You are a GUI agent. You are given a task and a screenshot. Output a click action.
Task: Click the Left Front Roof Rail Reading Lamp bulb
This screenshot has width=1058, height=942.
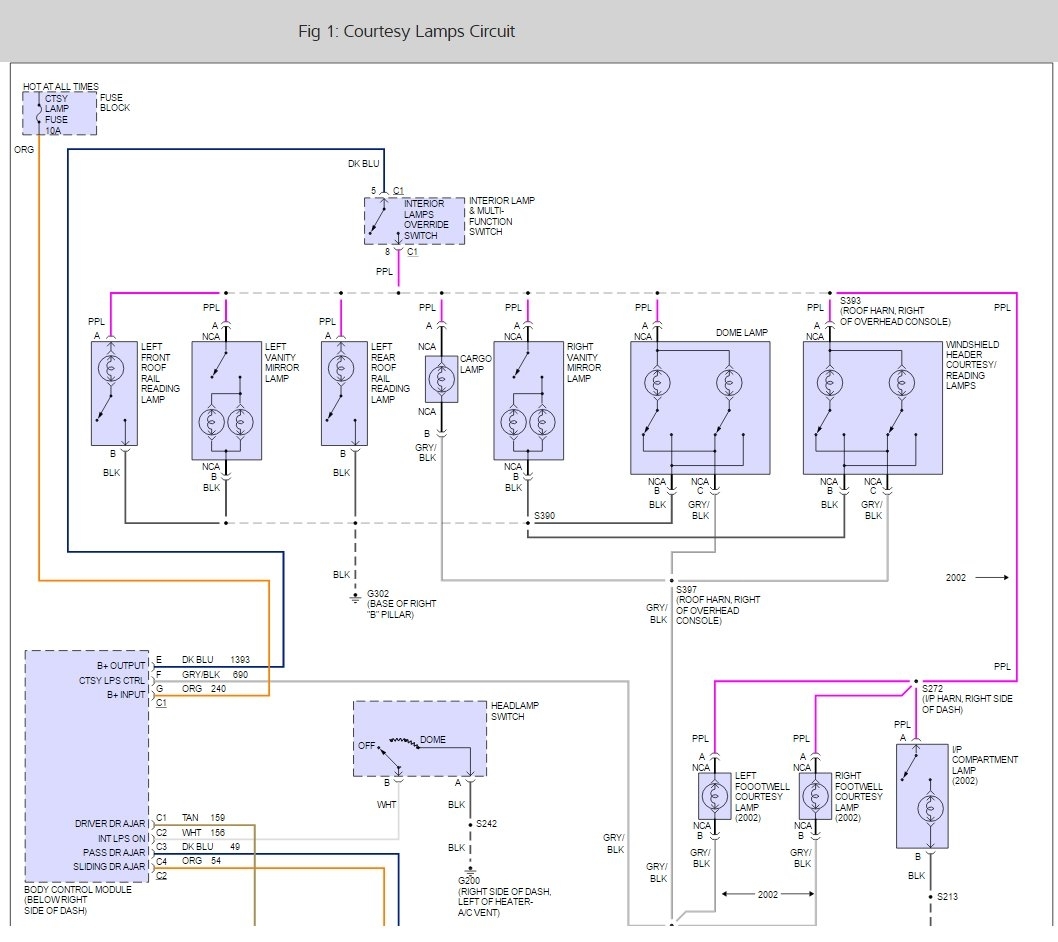point(113,366)
